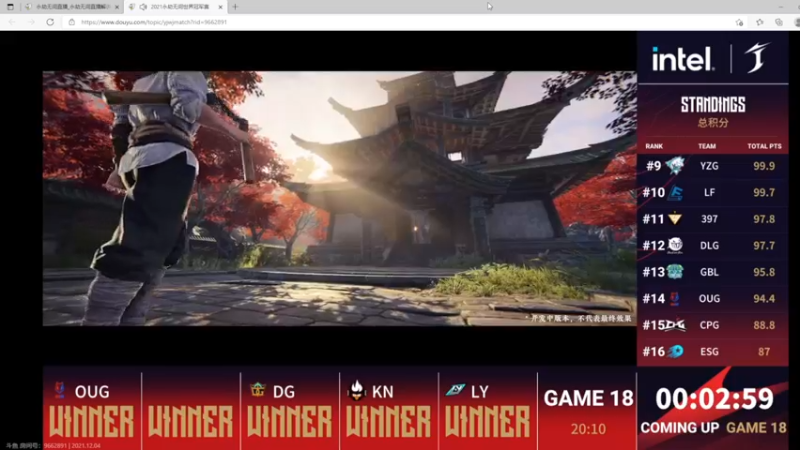Click YZG's total points 99.9
800x450 pixels.
(764, 166)
